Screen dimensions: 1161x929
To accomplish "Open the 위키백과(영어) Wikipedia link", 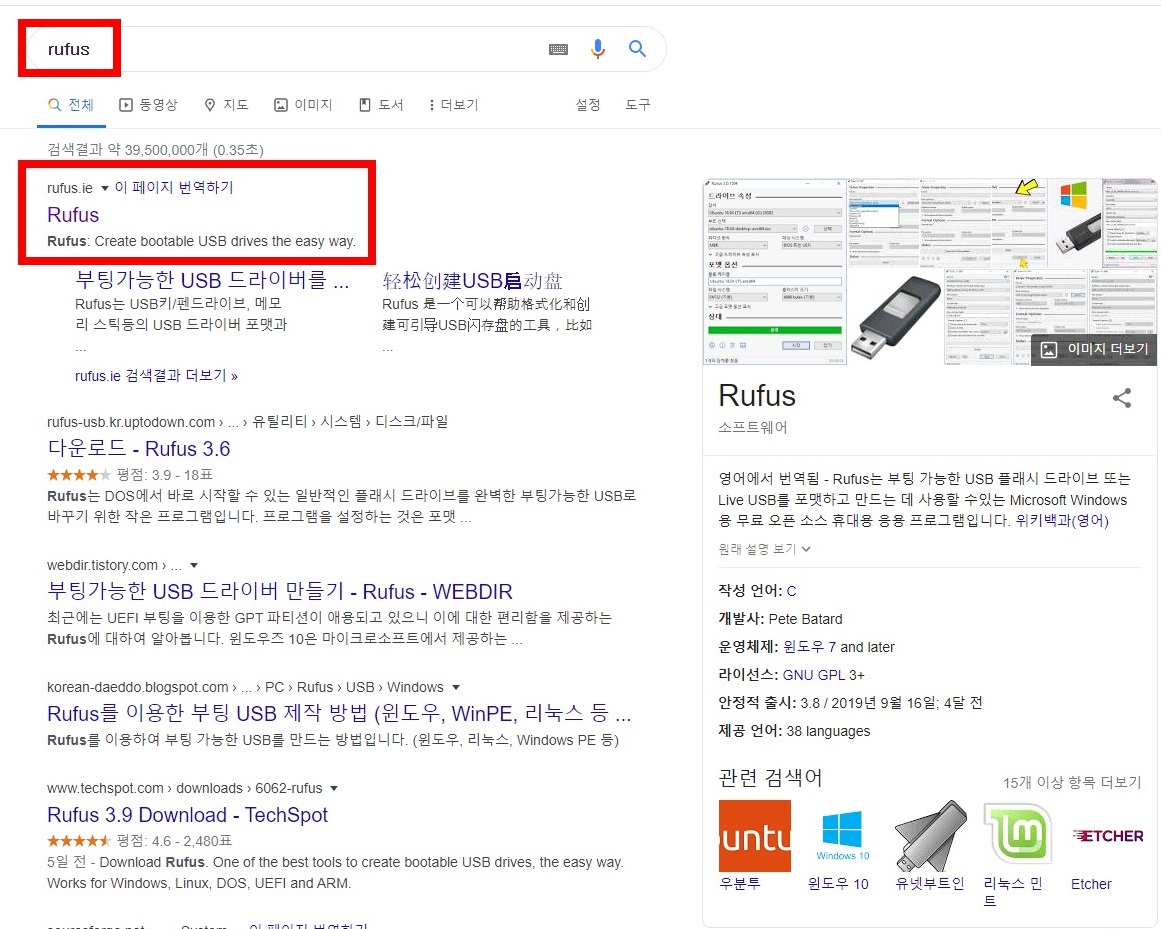I will point(1062,520).
